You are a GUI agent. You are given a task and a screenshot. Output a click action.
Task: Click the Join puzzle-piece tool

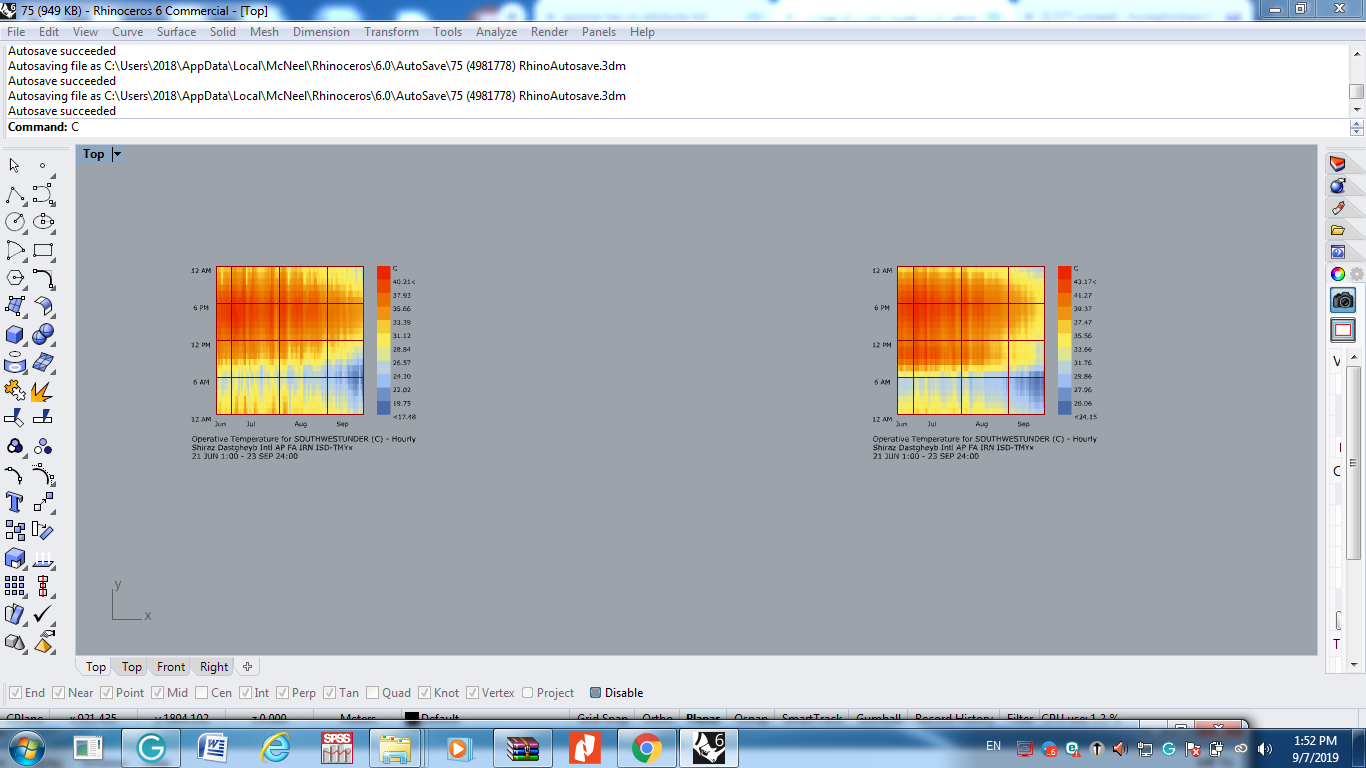15,390
